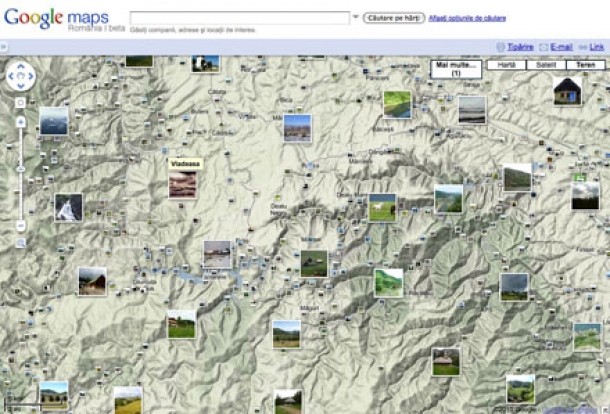This screenshot has width=610, height=414.
Task: Click the magnifier icon below zoom slider
Action: [x=21, y=243]
